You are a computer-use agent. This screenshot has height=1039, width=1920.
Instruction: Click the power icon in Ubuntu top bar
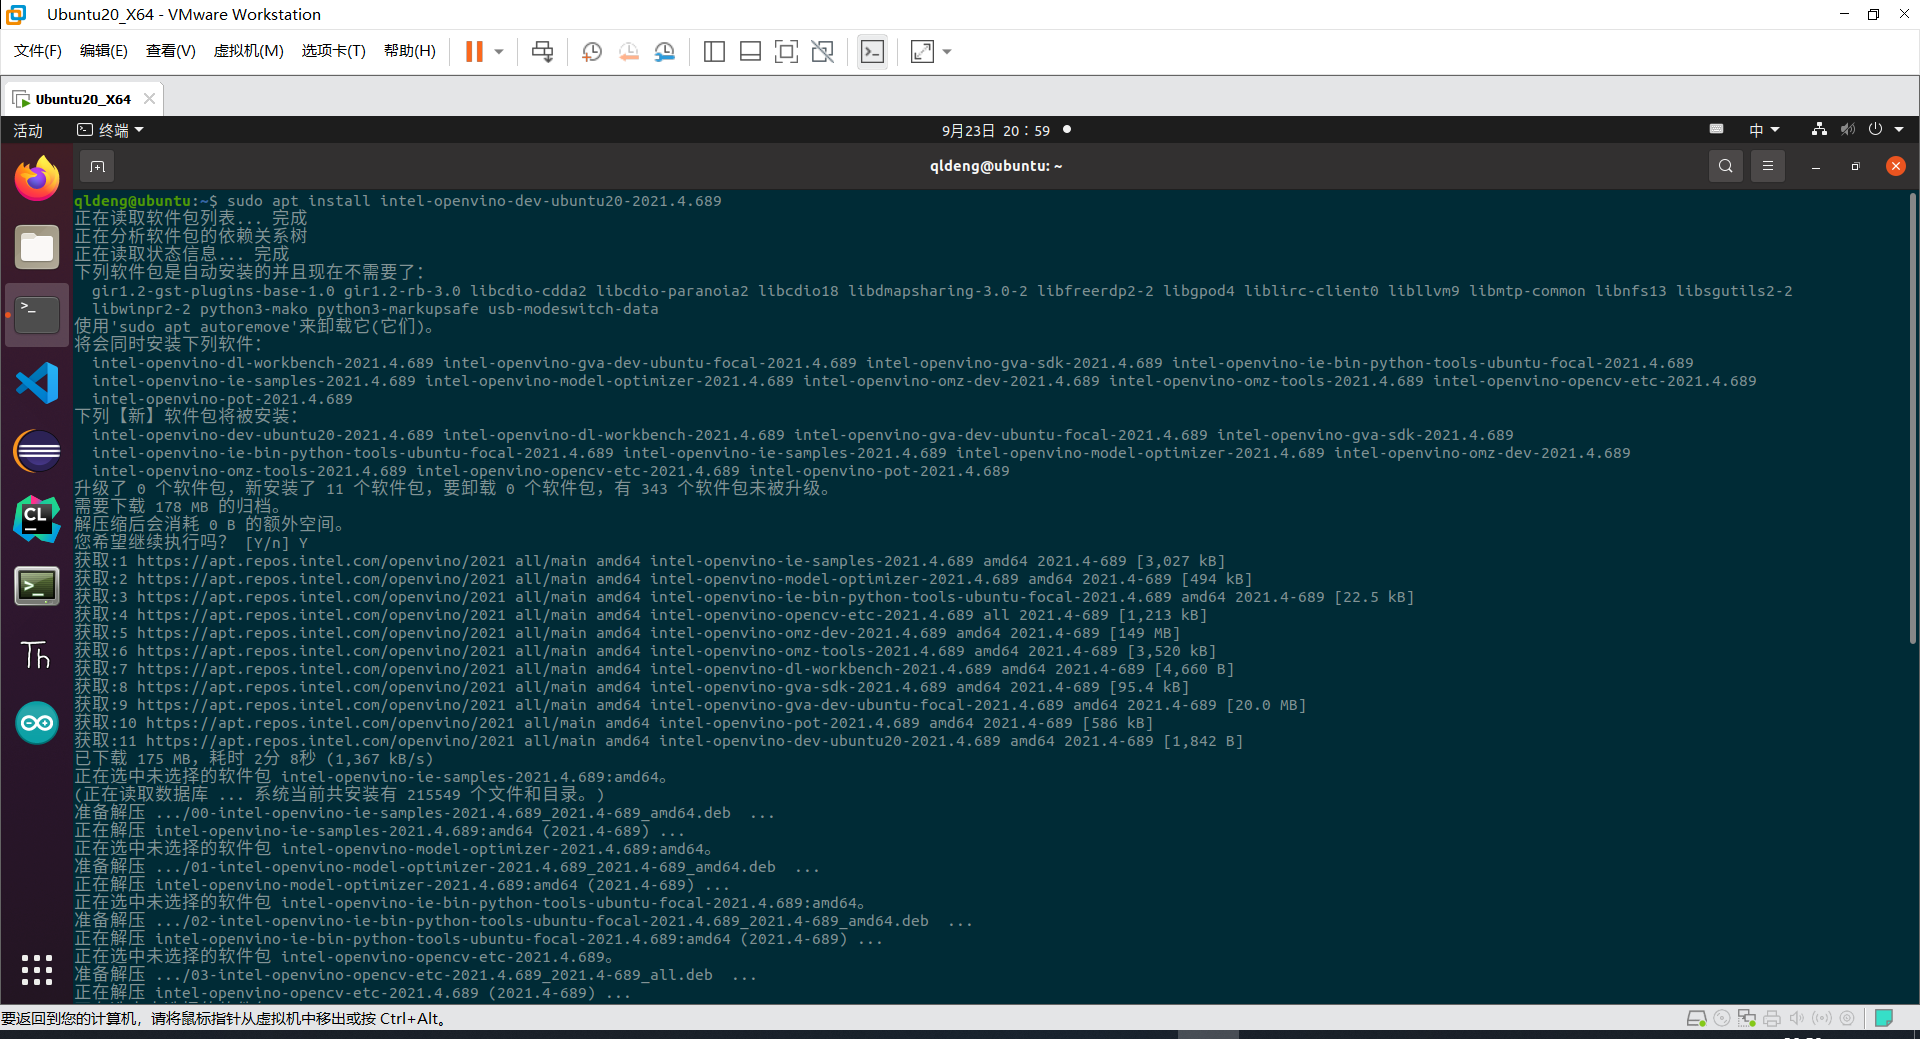tap(1875, 130)
